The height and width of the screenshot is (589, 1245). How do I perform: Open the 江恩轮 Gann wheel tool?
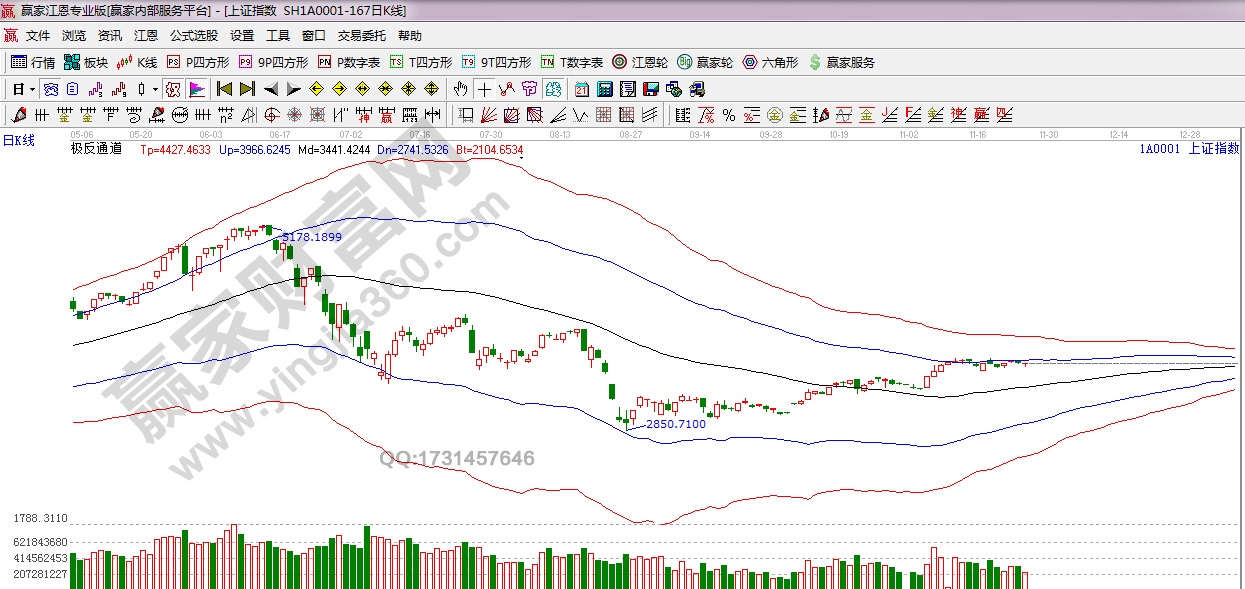point(640,62)
